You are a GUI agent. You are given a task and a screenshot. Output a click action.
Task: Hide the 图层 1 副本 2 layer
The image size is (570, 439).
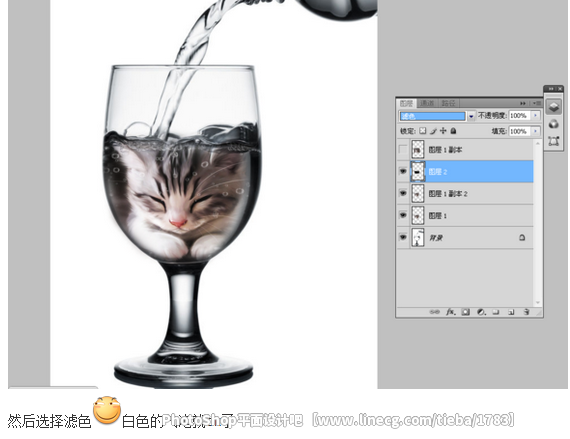tap(403, 193)
